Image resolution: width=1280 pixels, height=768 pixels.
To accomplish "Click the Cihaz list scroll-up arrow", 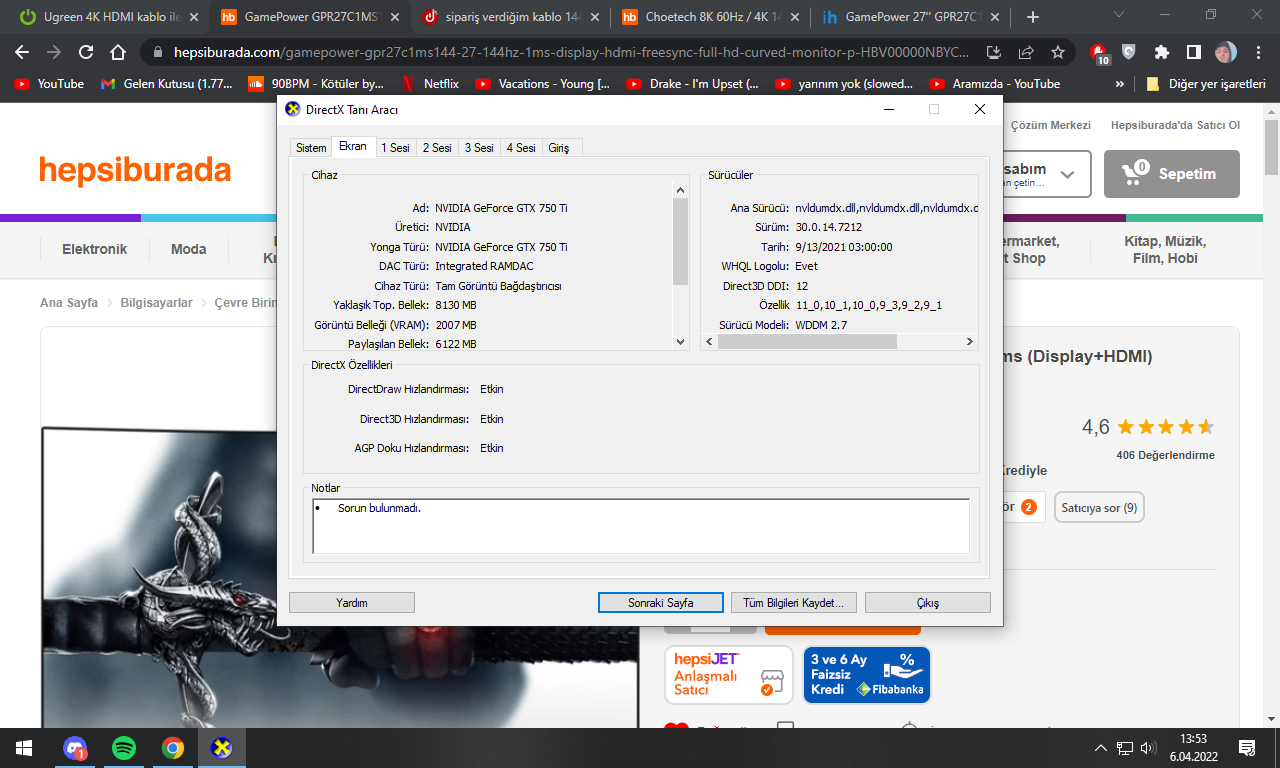I will click(681, 189).
